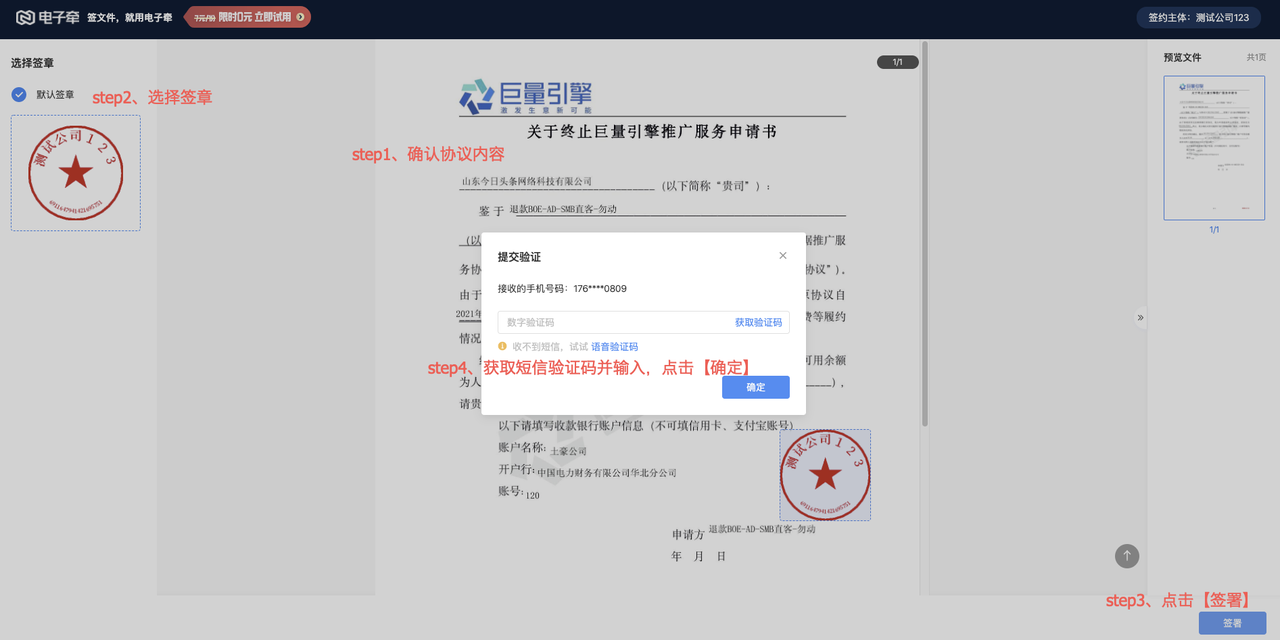Close the 提交验证 dialog with the X
The image size is (1280, 640).
(x=783, y=256)
